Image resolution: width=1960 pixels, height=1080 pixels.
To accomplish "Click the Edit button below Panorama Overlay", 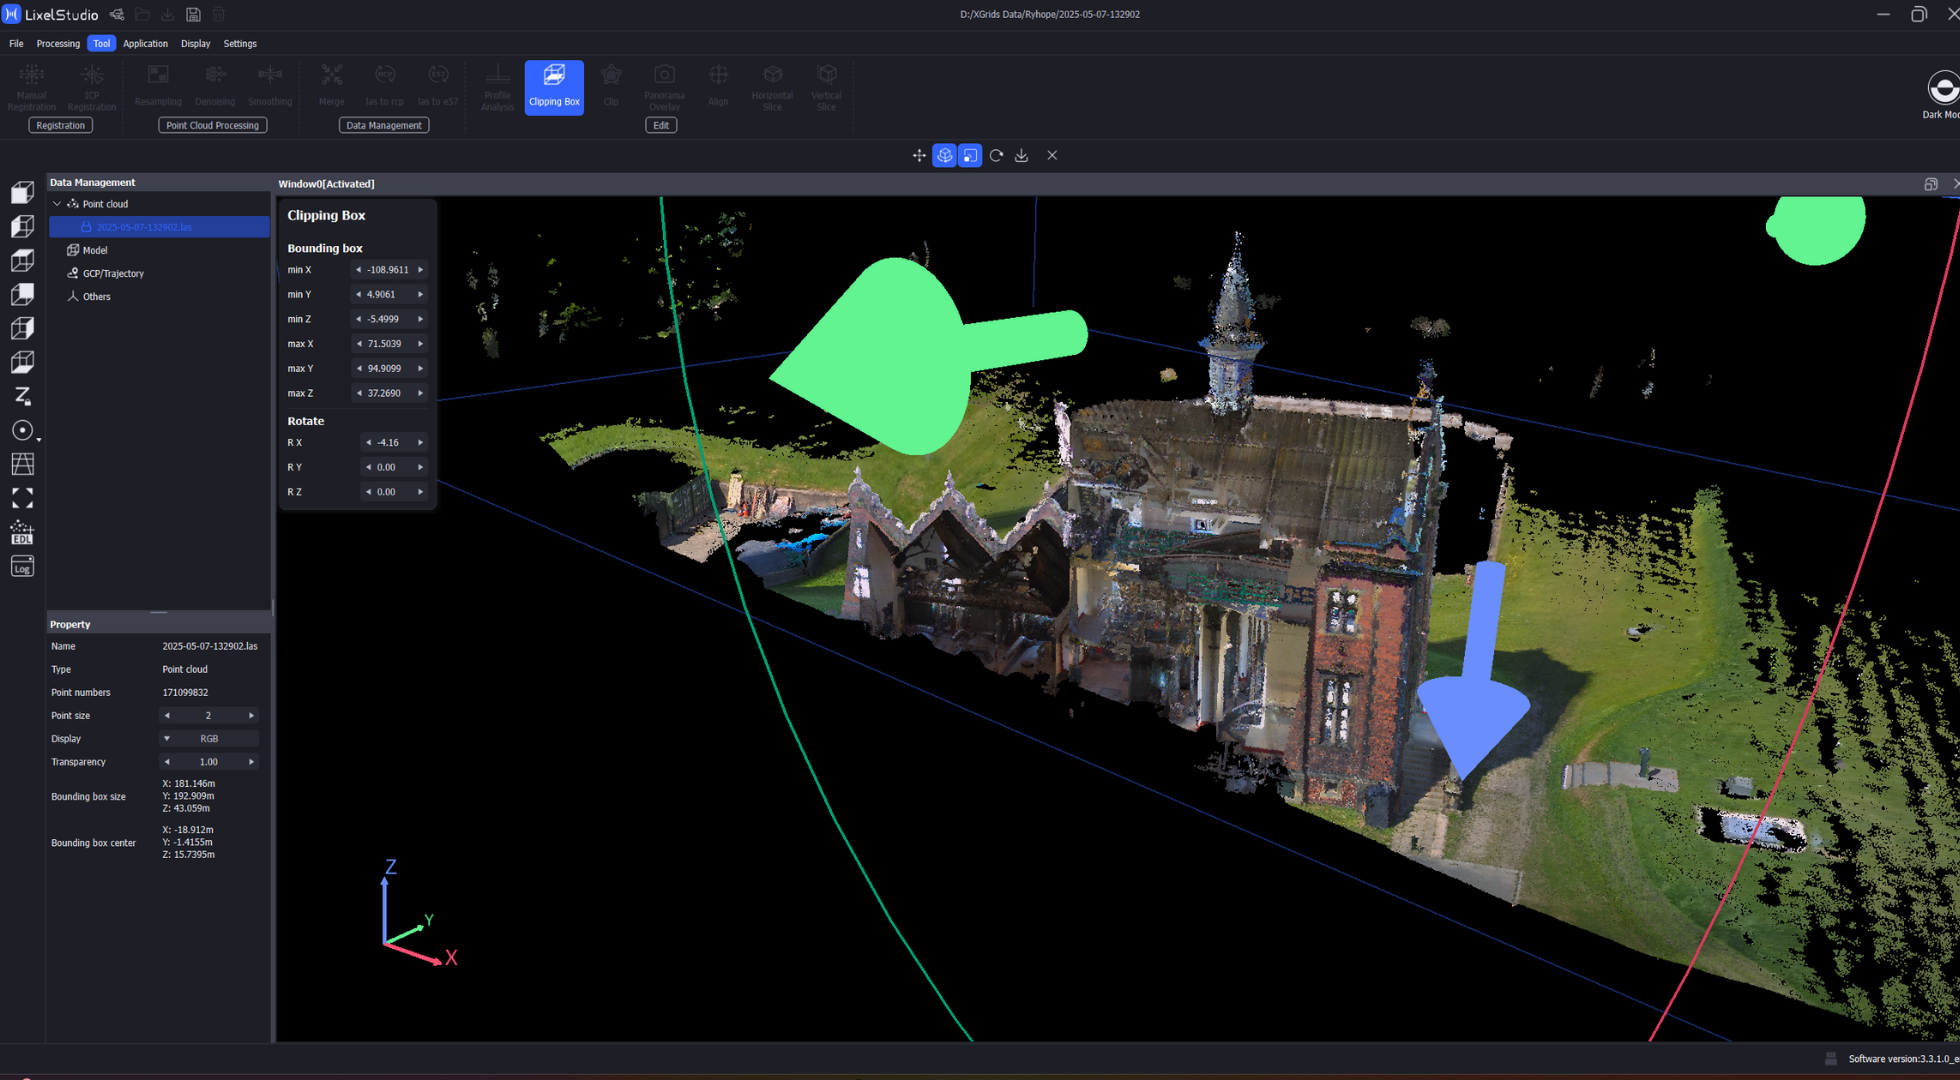I will (661, 124).
